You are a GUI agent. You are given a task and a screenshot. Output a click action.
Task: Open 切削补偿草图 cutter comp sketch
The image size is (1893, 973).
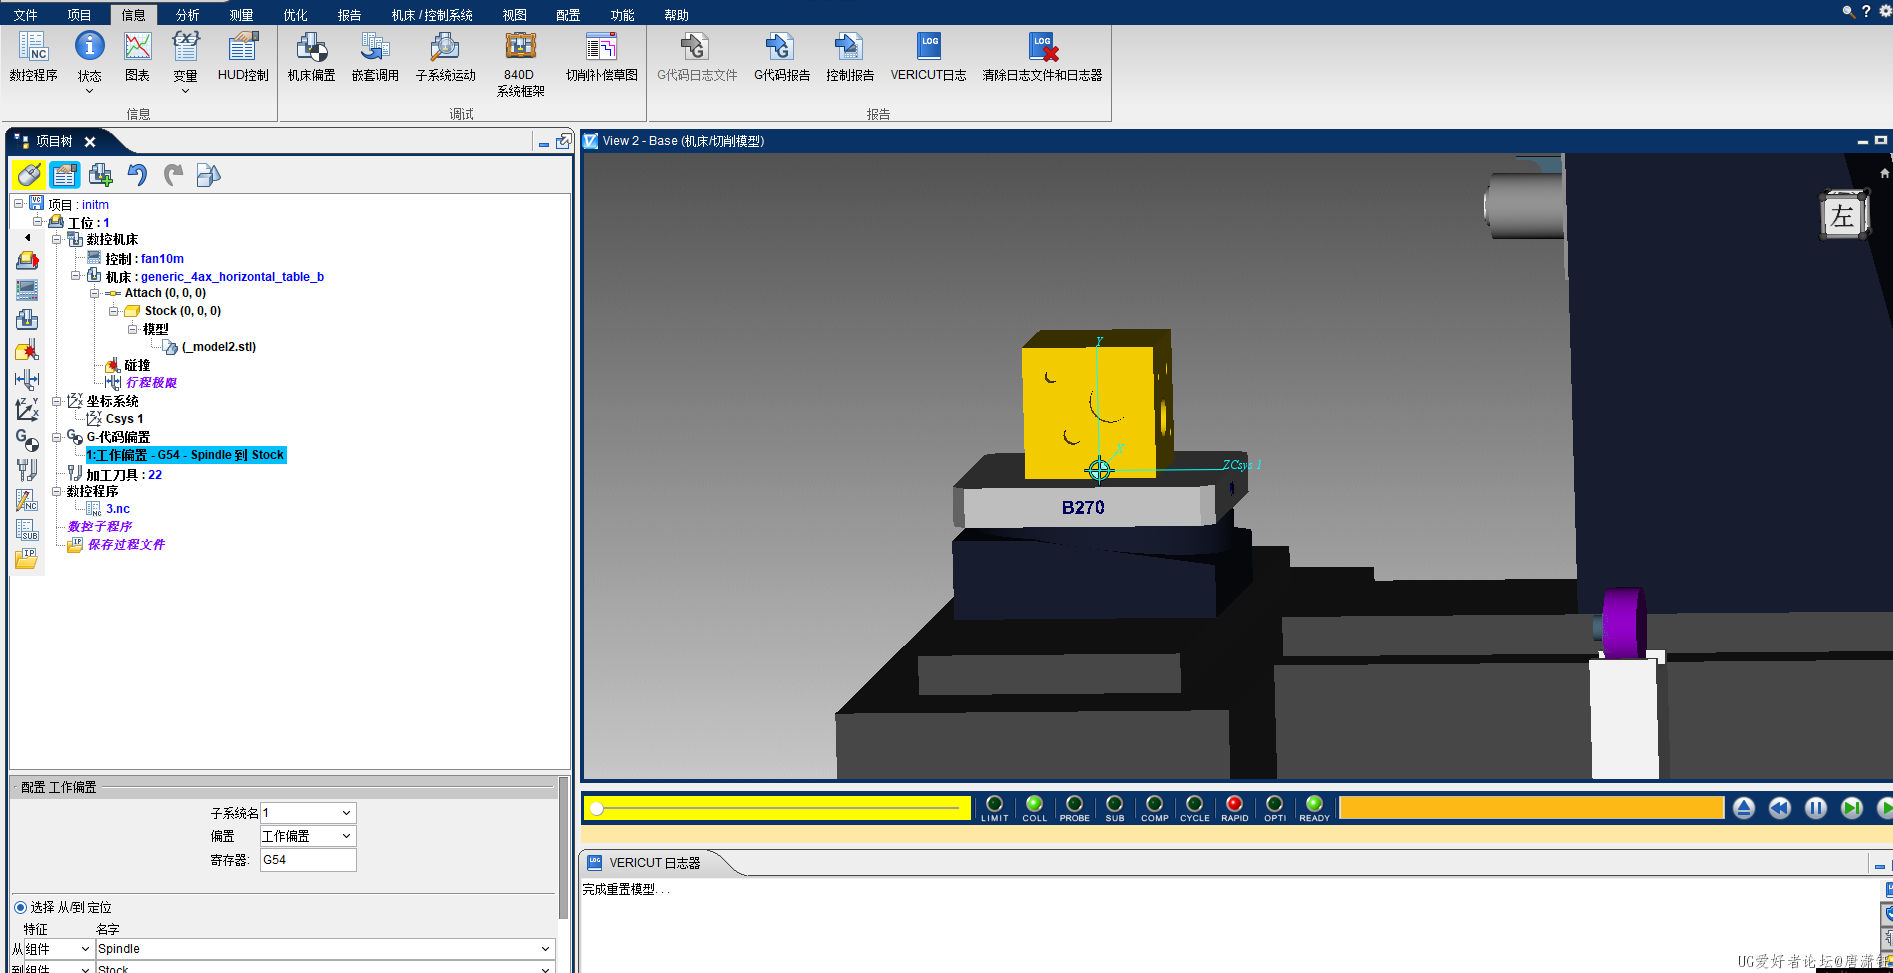[601, 56]
